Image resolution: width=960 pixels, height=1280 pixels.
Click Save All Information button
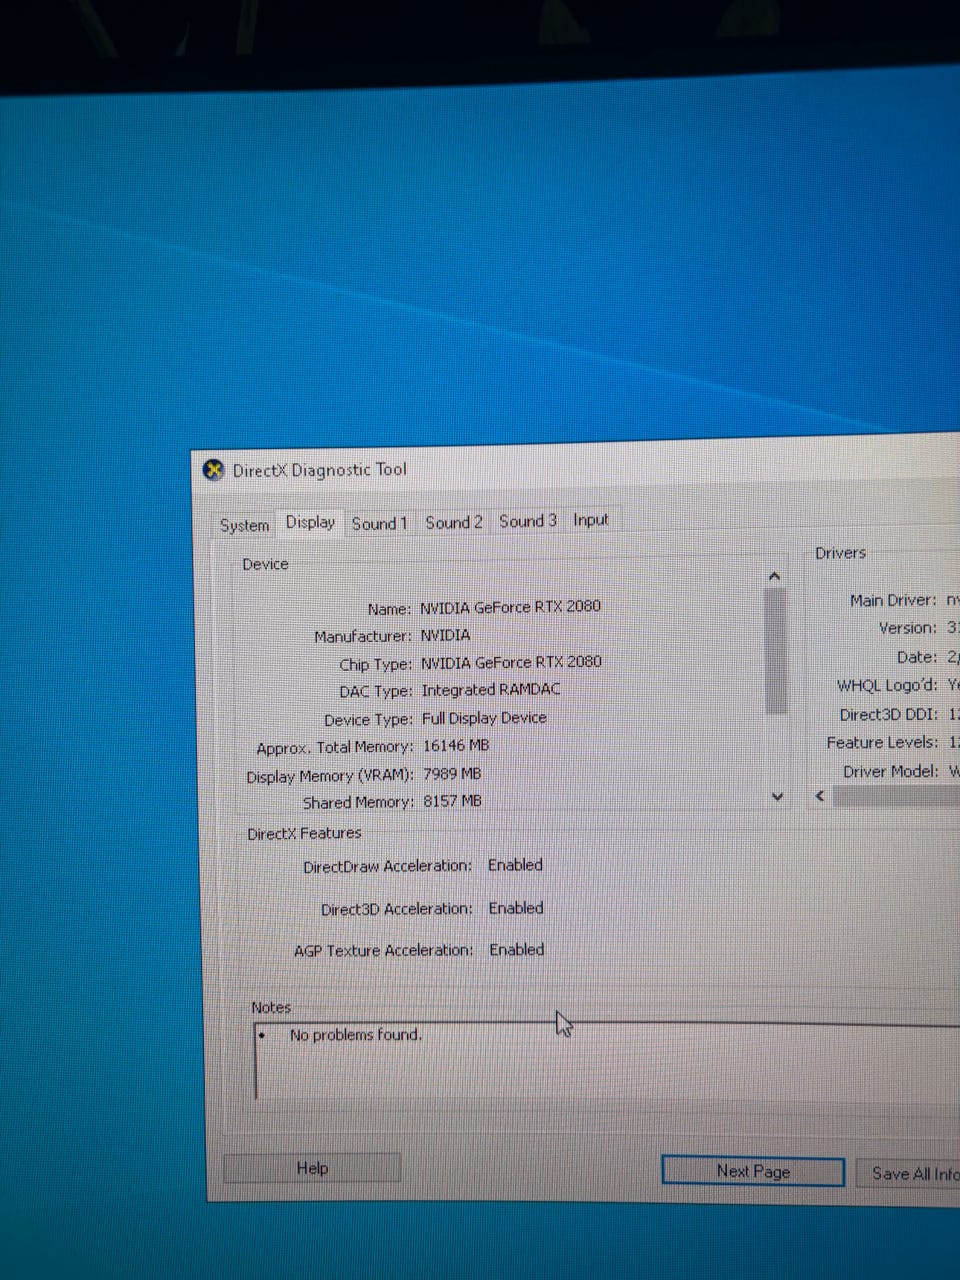[x=908, y=1174]
